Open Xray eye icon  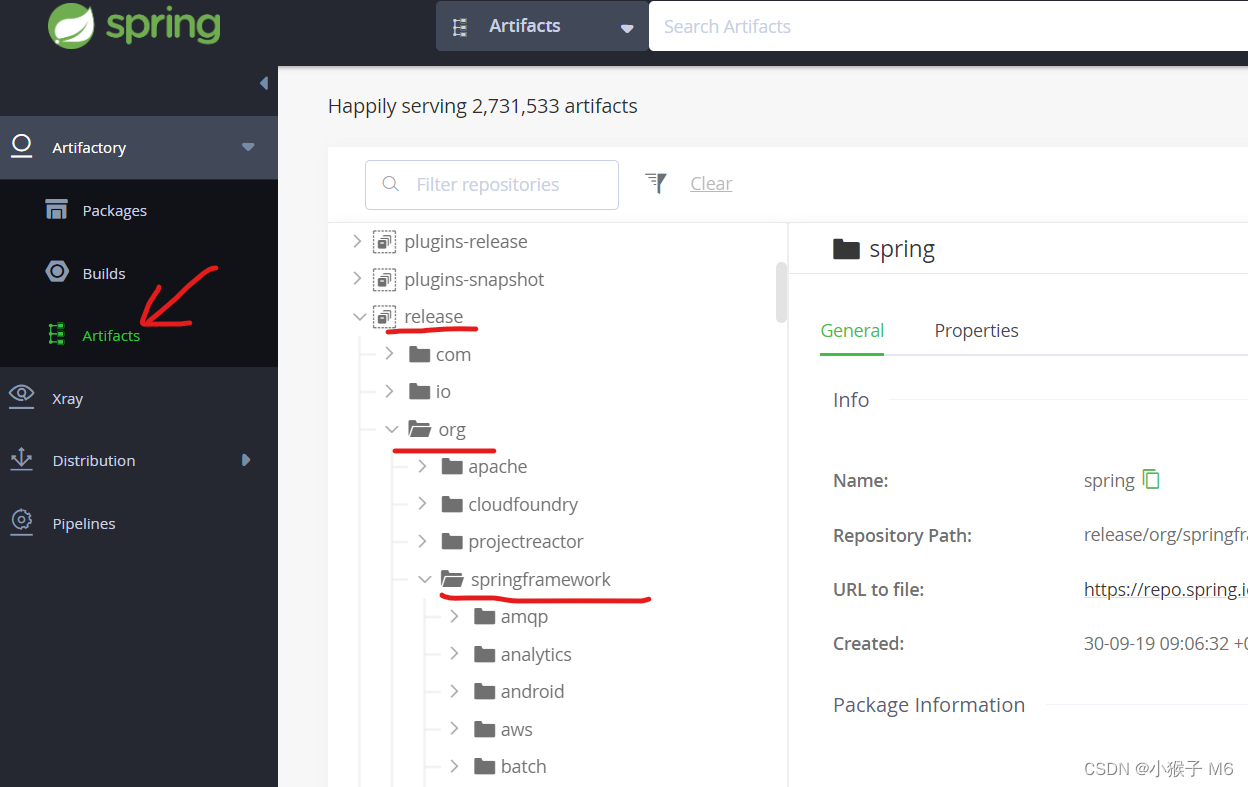tap(22, 396)
